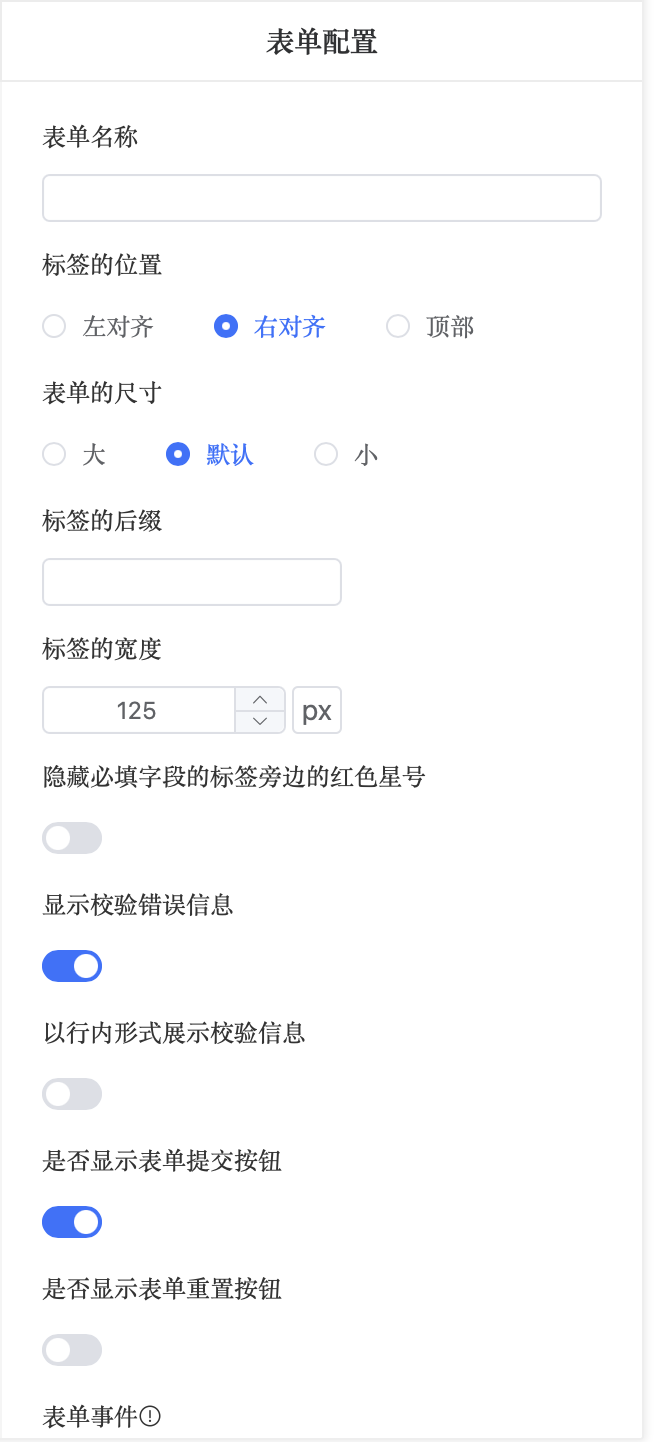
Task: Turn off the 是否显示表单提交按钮 toggle
Action: pyautogui.click(x=72, y=1222)
